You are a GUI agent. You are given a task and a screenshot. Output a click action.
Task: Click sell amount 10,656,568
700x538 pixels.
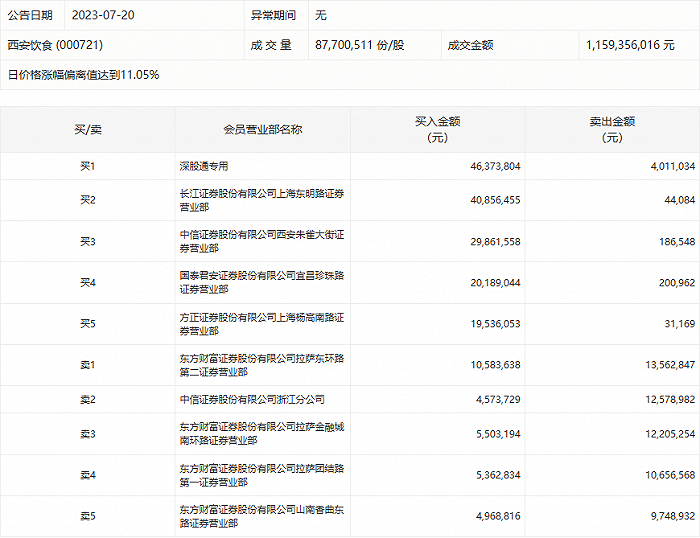tap(670, 475)
